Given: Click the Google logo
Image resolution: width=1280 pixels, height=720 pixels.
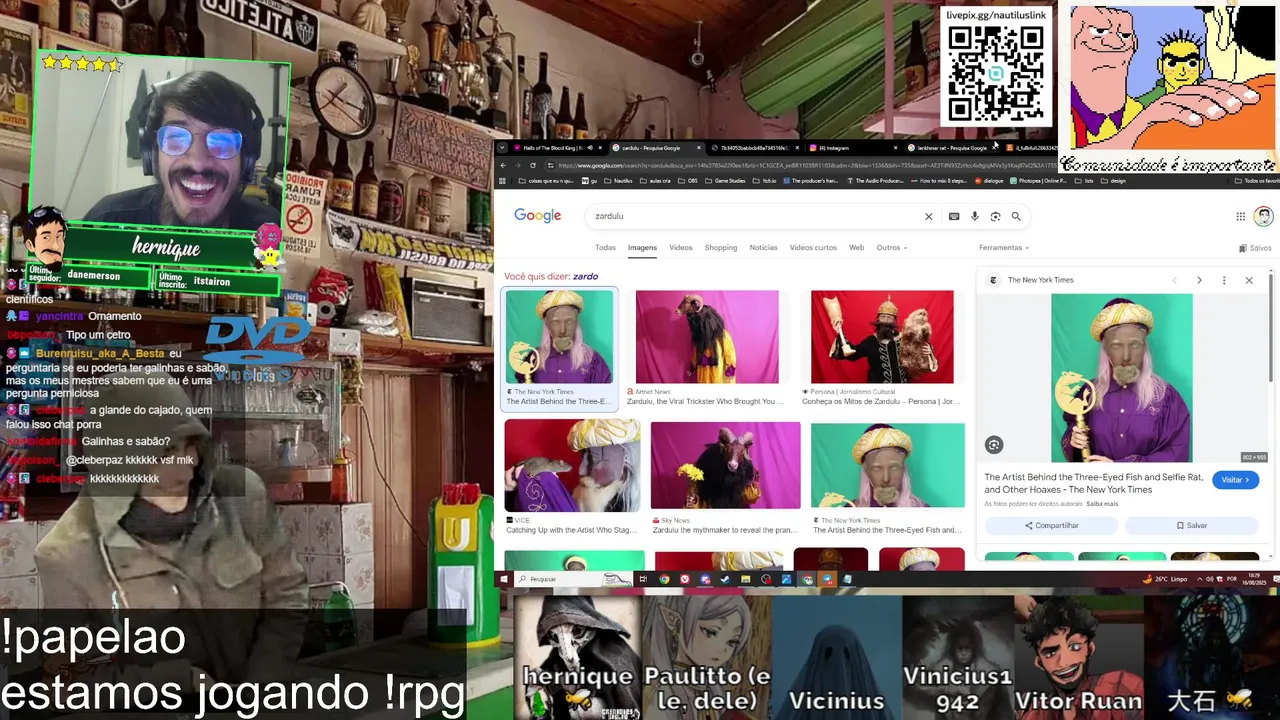Looking at the screenshot, I should pos(538,216).
